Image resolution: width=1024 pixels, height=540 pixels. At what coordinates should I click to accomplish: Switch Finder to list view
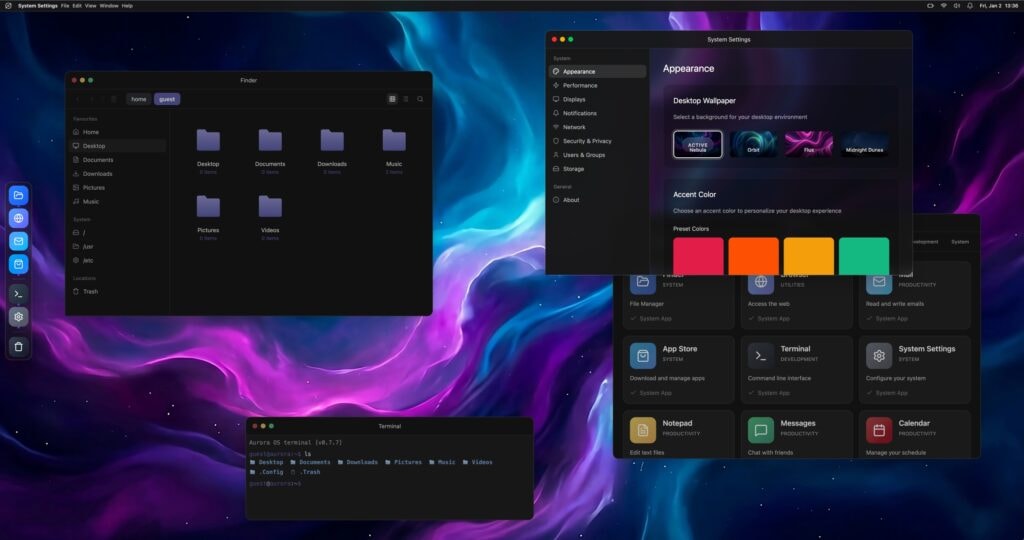pos(406,99)
